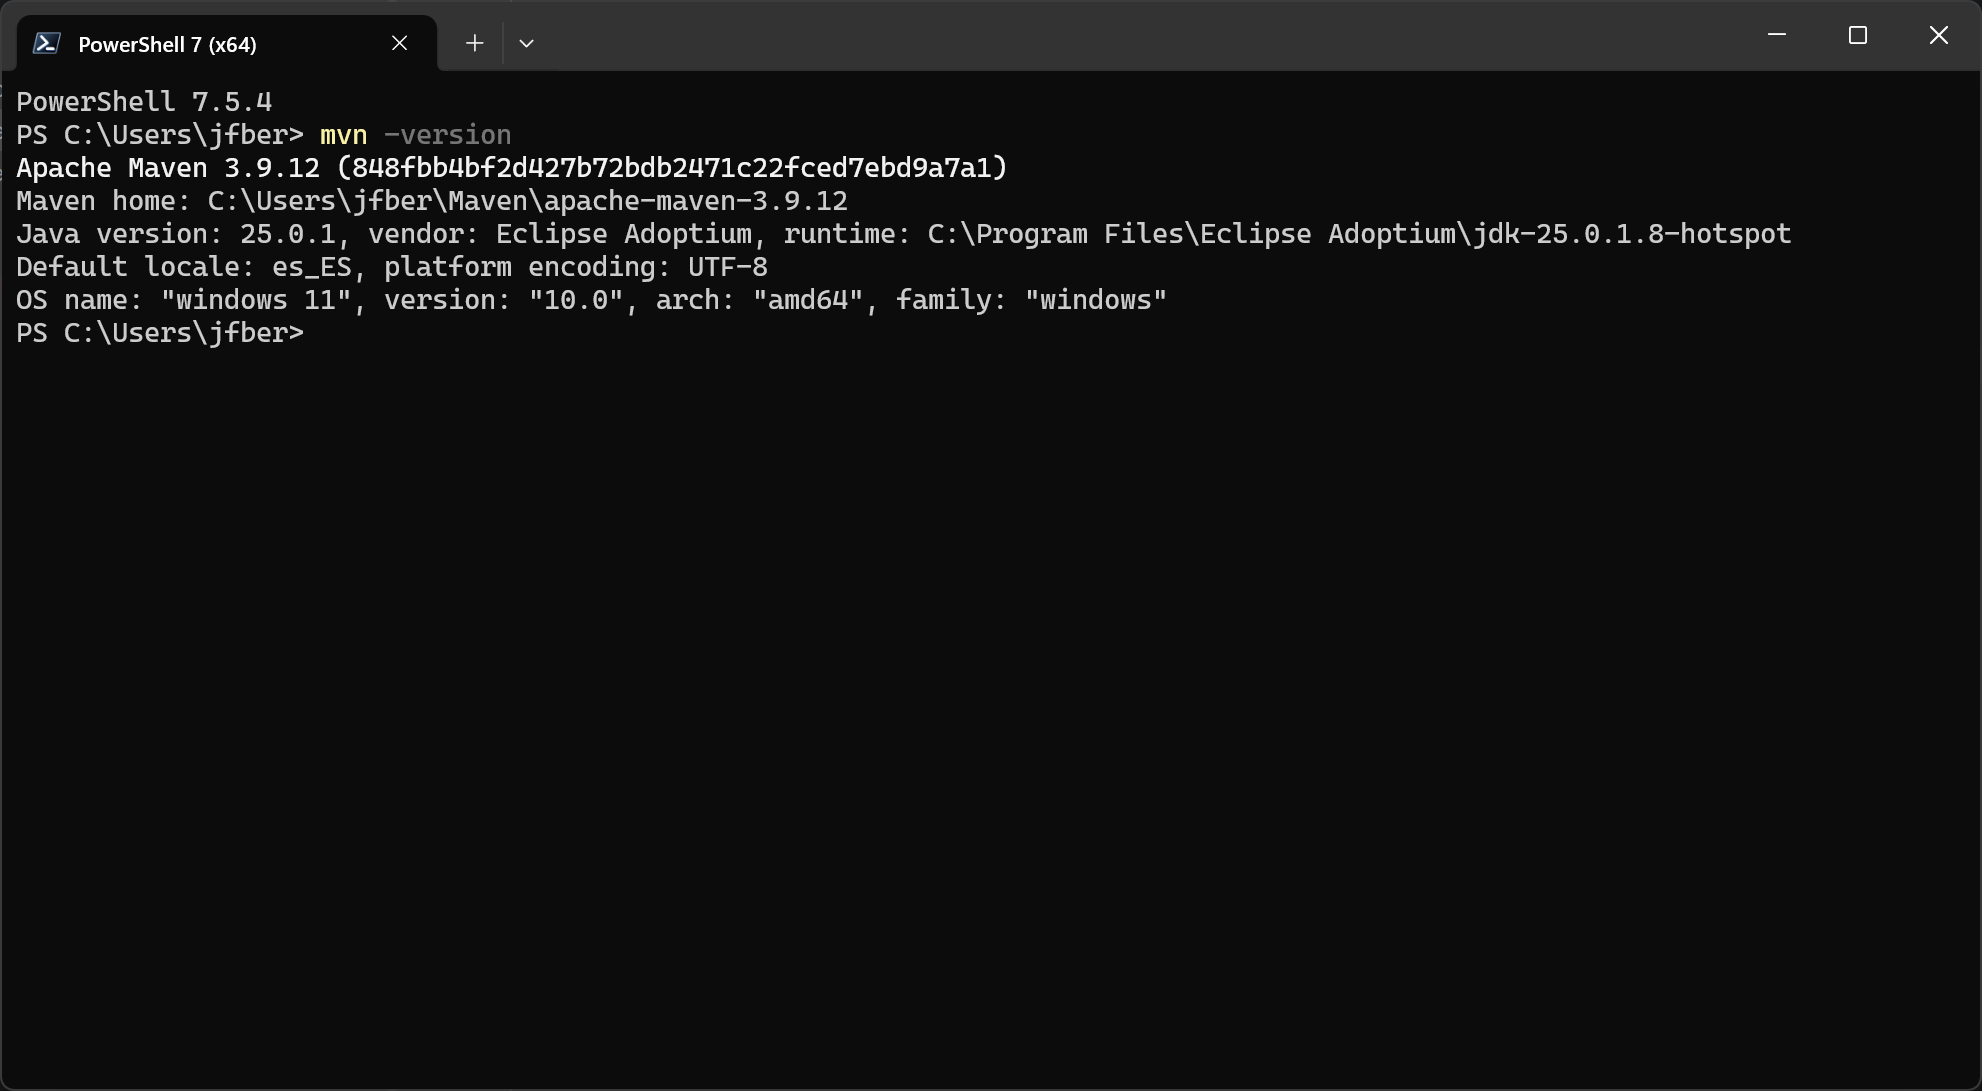
Task: Expand the terminal profile selector menu
Action: [528, 43]
